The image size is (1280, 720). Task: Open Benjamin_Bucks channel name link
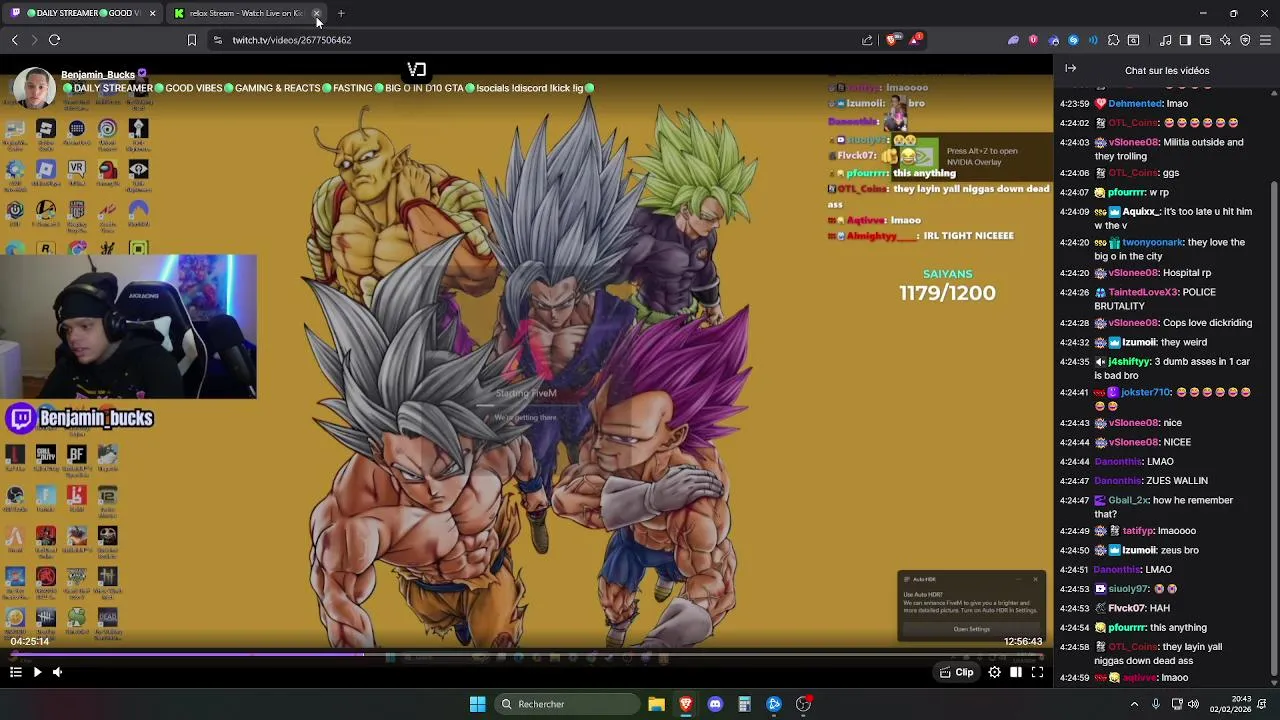(98, 75)
